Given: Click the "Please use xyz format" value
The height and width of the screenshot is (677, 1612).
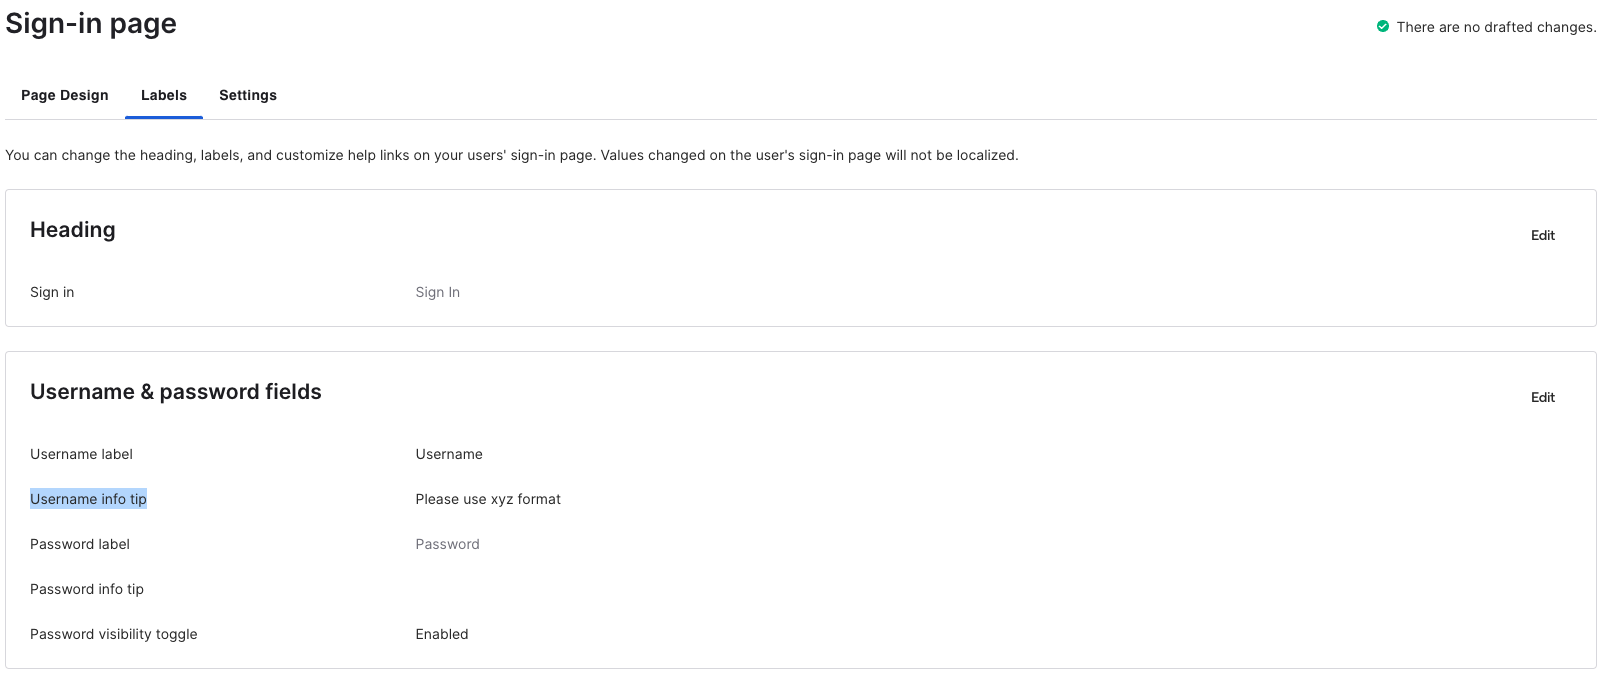Looking at the screenshot, I should tap(488, 499).
